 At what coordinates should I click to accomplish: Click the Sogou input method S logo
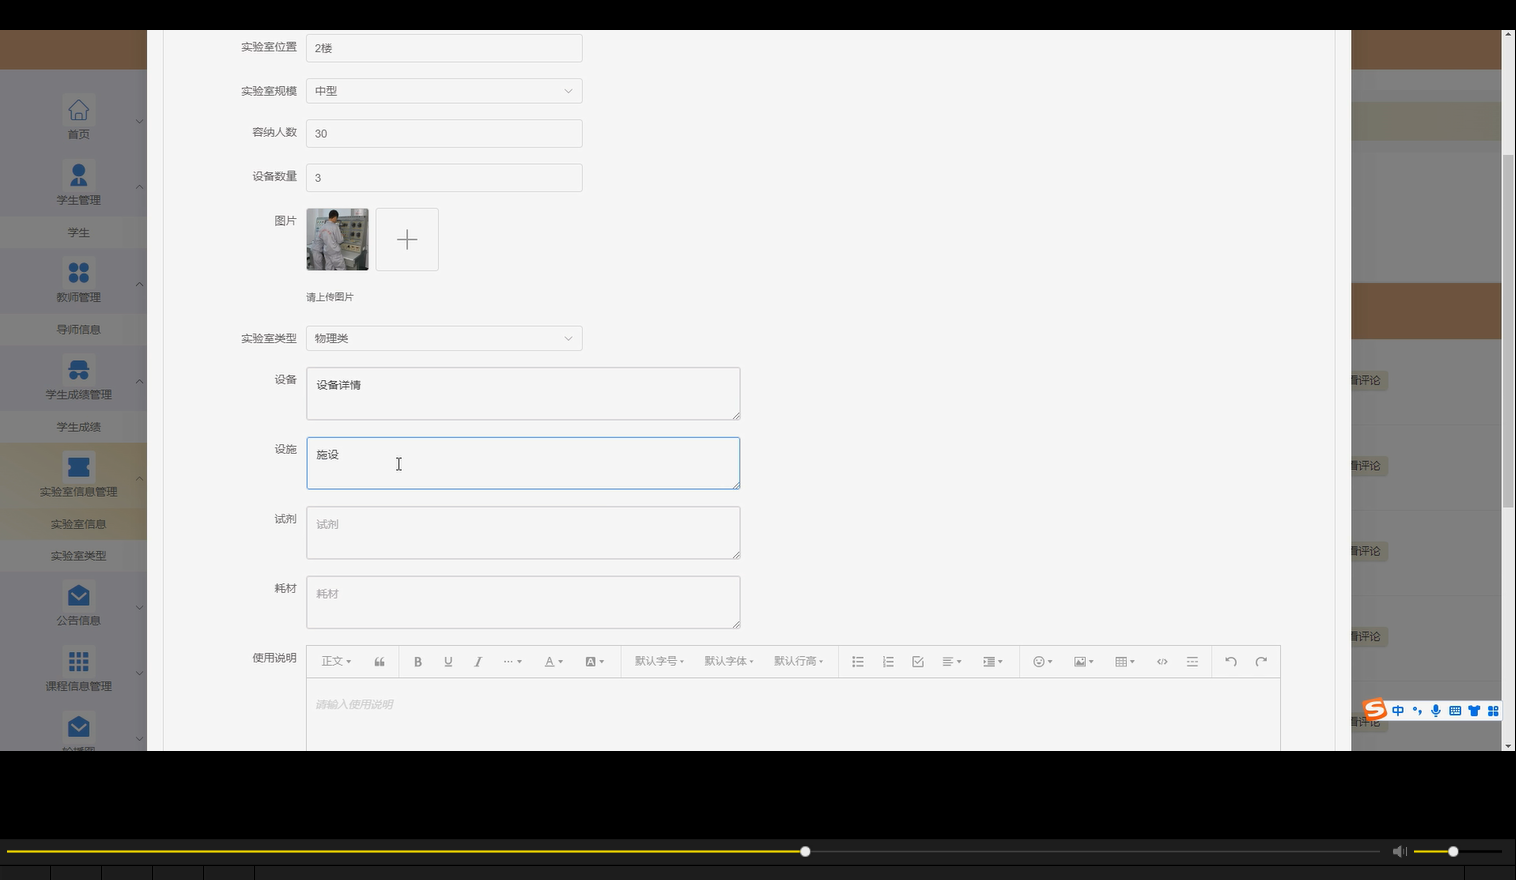[1375, 710]
